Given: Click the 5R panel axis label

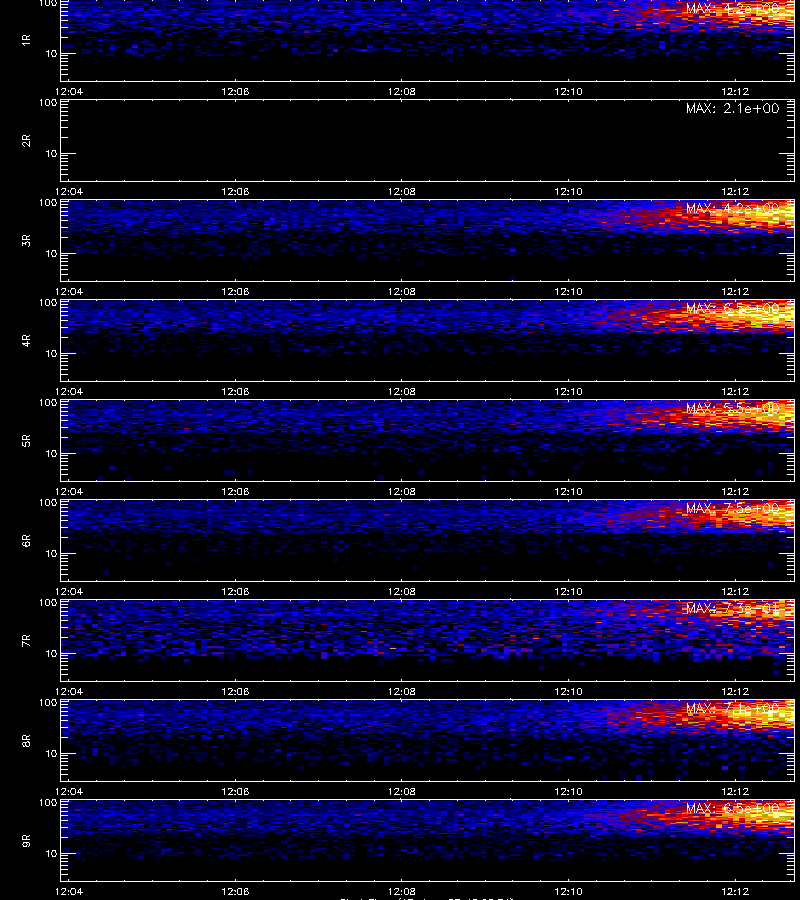Looking at the screenshot, I should 26,440.
